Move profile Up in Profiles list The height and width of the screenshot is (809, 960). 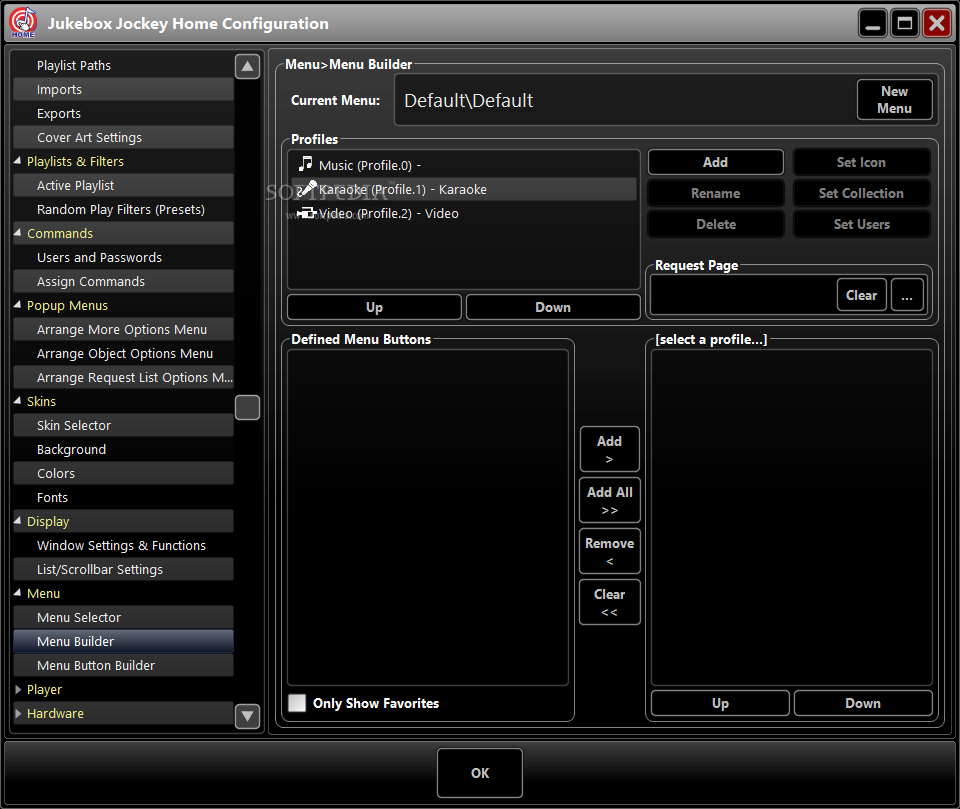[x=374, y=307]
